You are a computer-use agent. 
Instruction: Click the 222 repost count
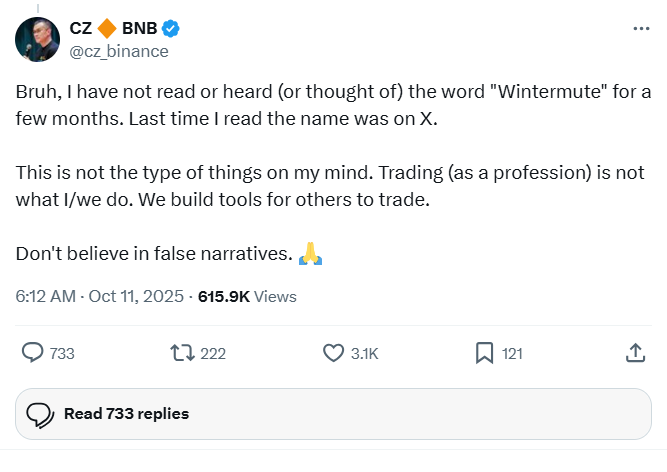(213, 354)
